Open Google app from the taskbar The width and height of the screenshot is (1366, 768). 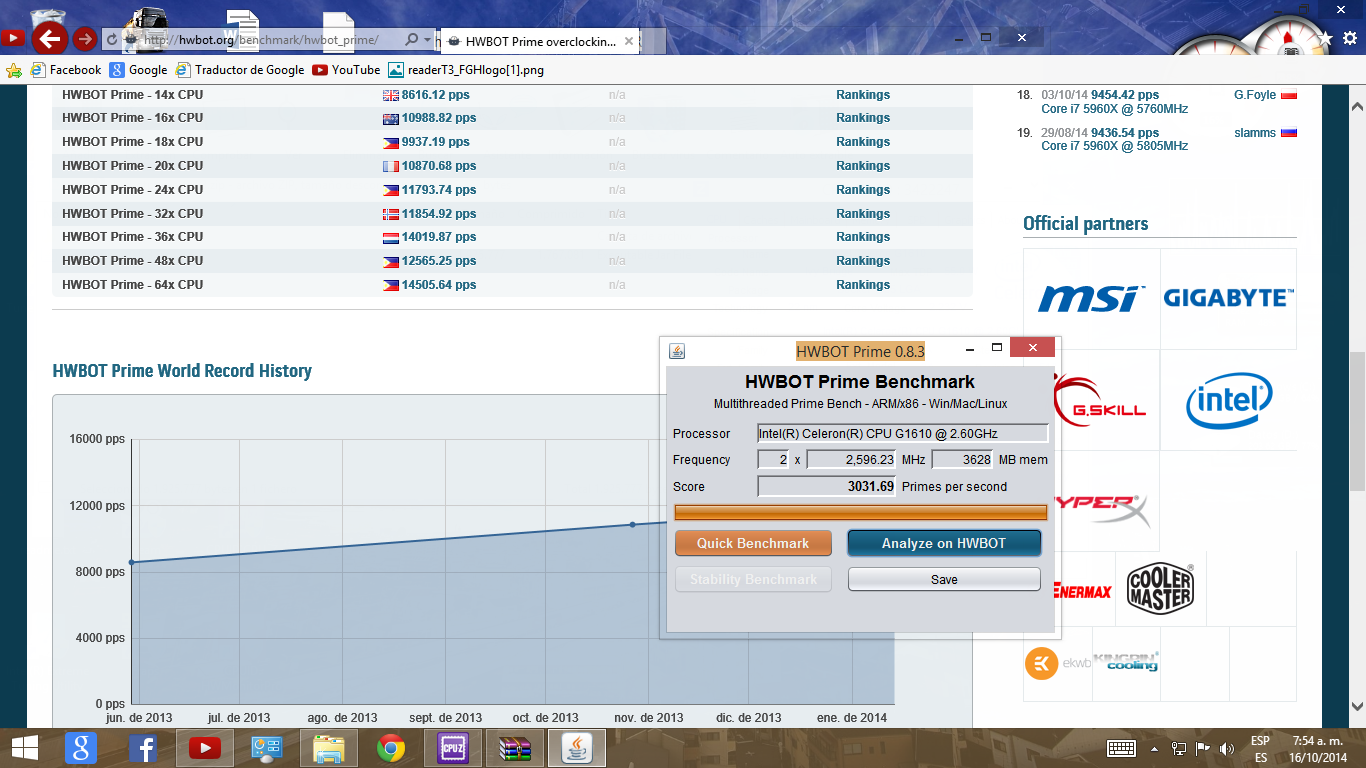coord(81,748)
